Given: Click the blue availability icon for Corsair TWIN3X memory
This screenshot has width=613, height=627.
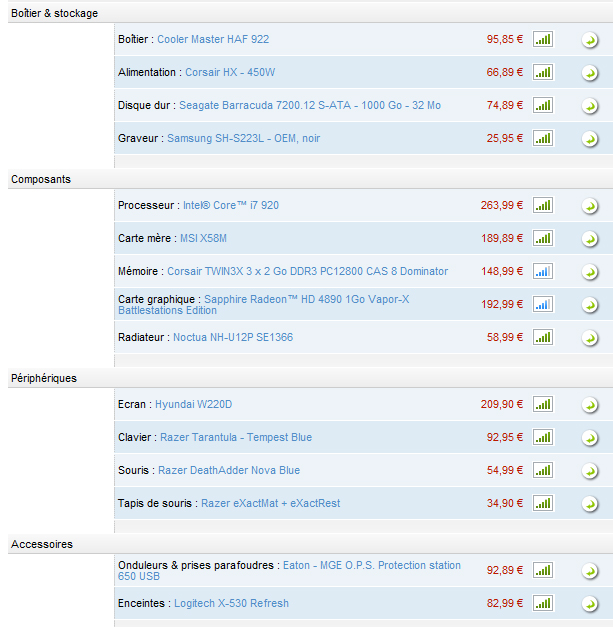Looking at the screenshot, I should click(543, 271).
